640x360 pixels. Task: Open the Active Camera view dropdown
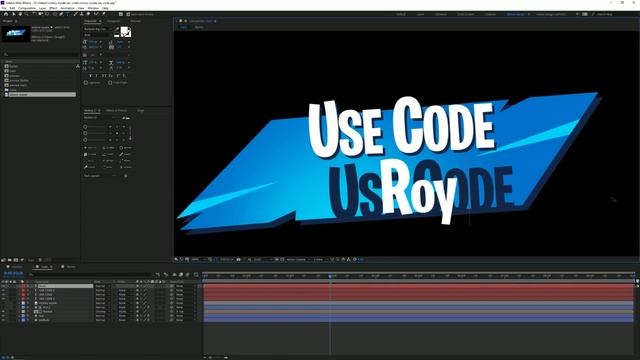coord(298,259)
